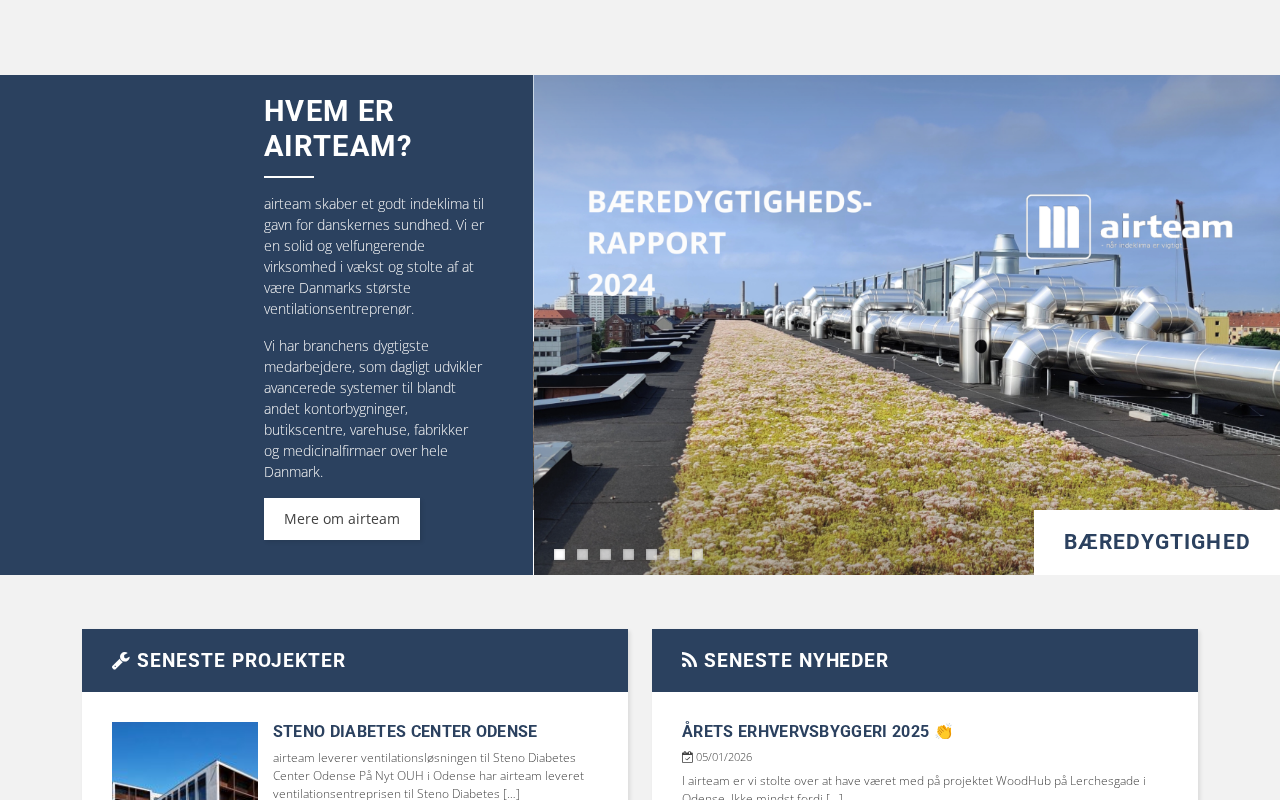Click the Seneste Projekter heading
This screenshot has height=800, width=1280.
click(x=241, y=661)
